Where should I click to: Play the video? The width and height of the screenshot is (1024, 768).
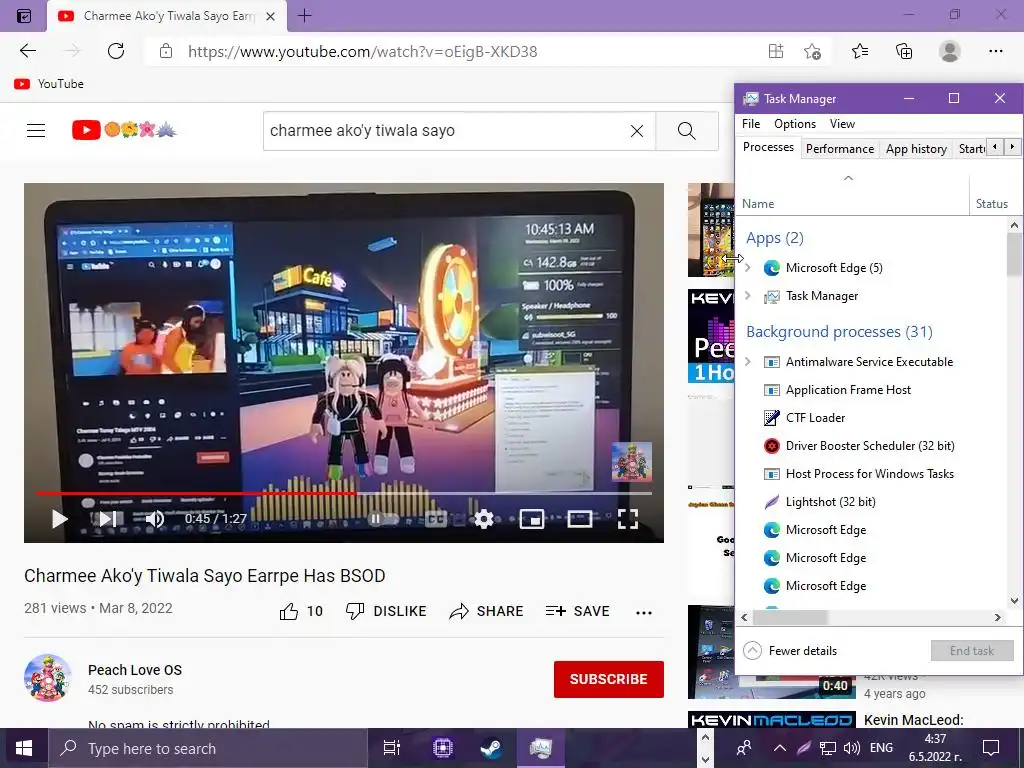(x=59, y=519)
